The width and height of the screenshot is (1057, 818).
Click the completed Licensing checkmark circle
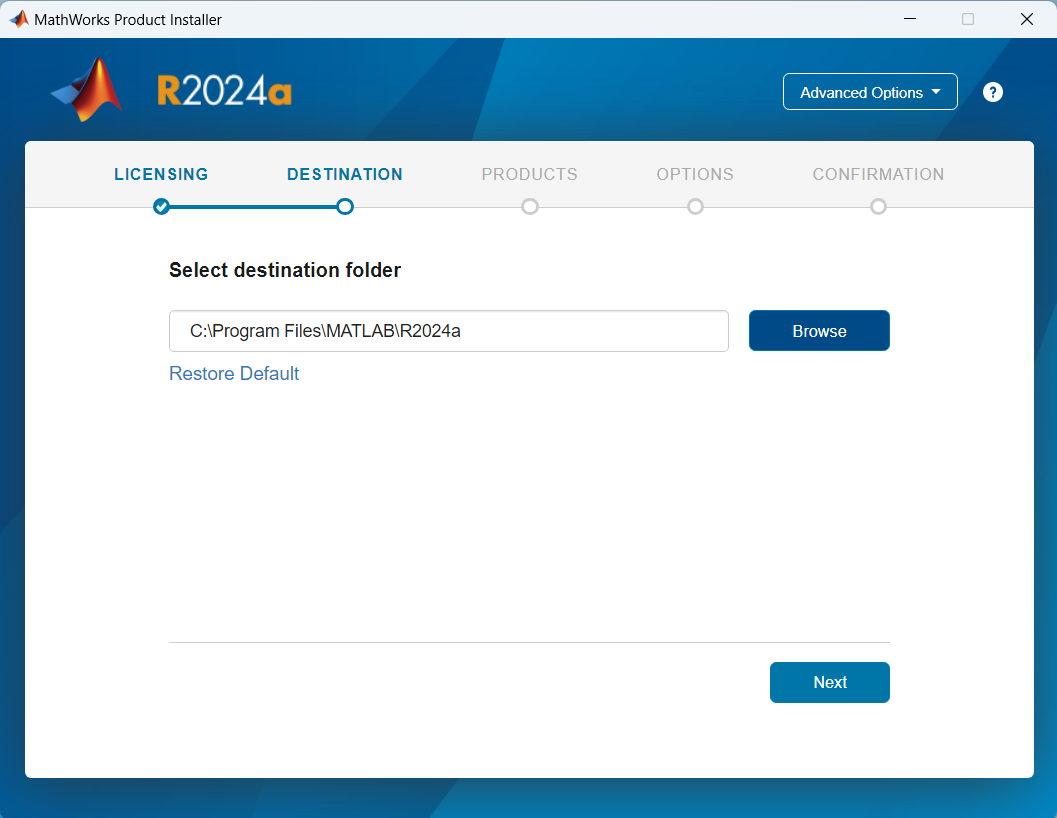pos(161,207)
